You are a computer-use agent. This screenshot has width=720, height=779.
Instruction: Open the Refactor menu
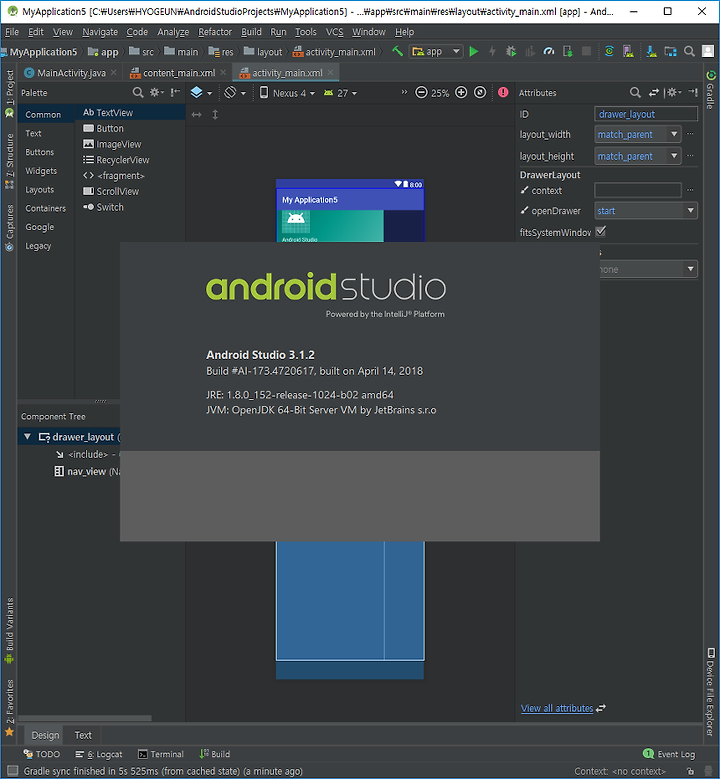215,32
